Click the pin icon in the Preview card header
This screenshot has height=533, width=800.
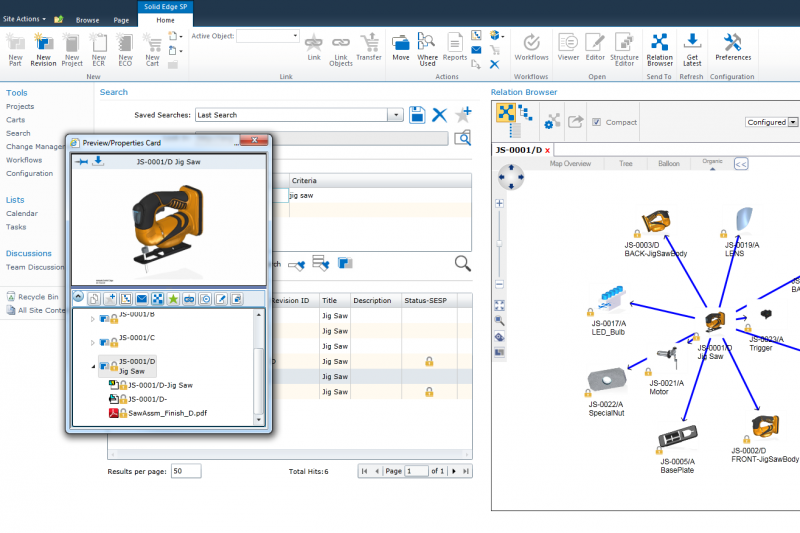81,162
